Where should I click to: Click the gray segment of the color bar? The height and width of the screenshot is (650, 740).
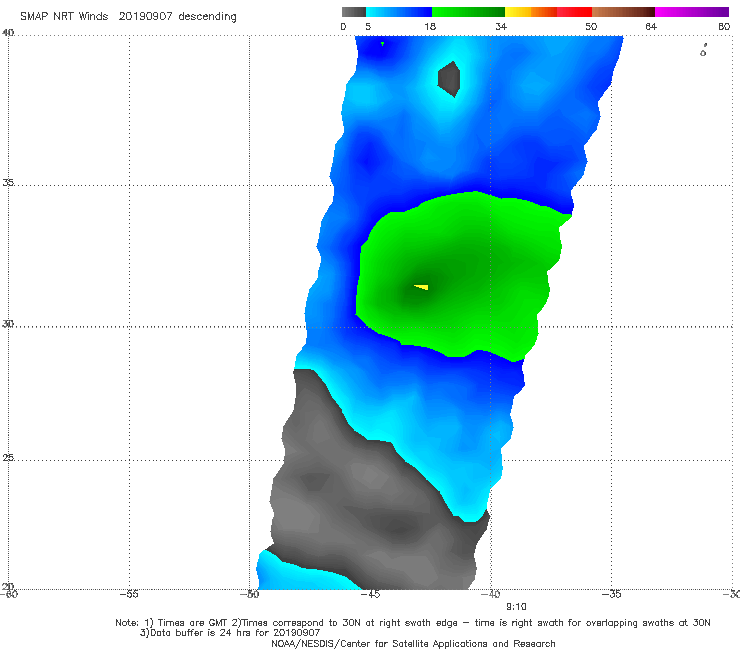pyautogui.click(x=353, y=12)
